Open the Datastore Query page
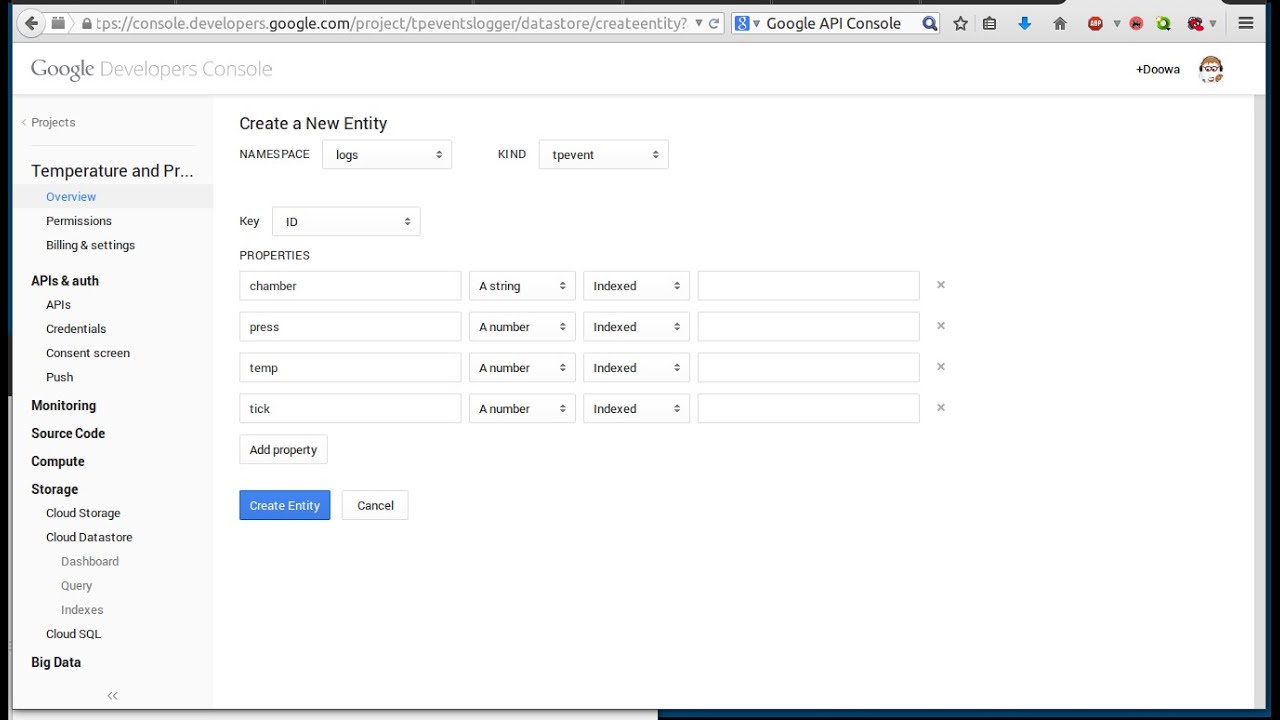Image resolution: width=1280 pixels, height=720 pixels. pos(76,586)
